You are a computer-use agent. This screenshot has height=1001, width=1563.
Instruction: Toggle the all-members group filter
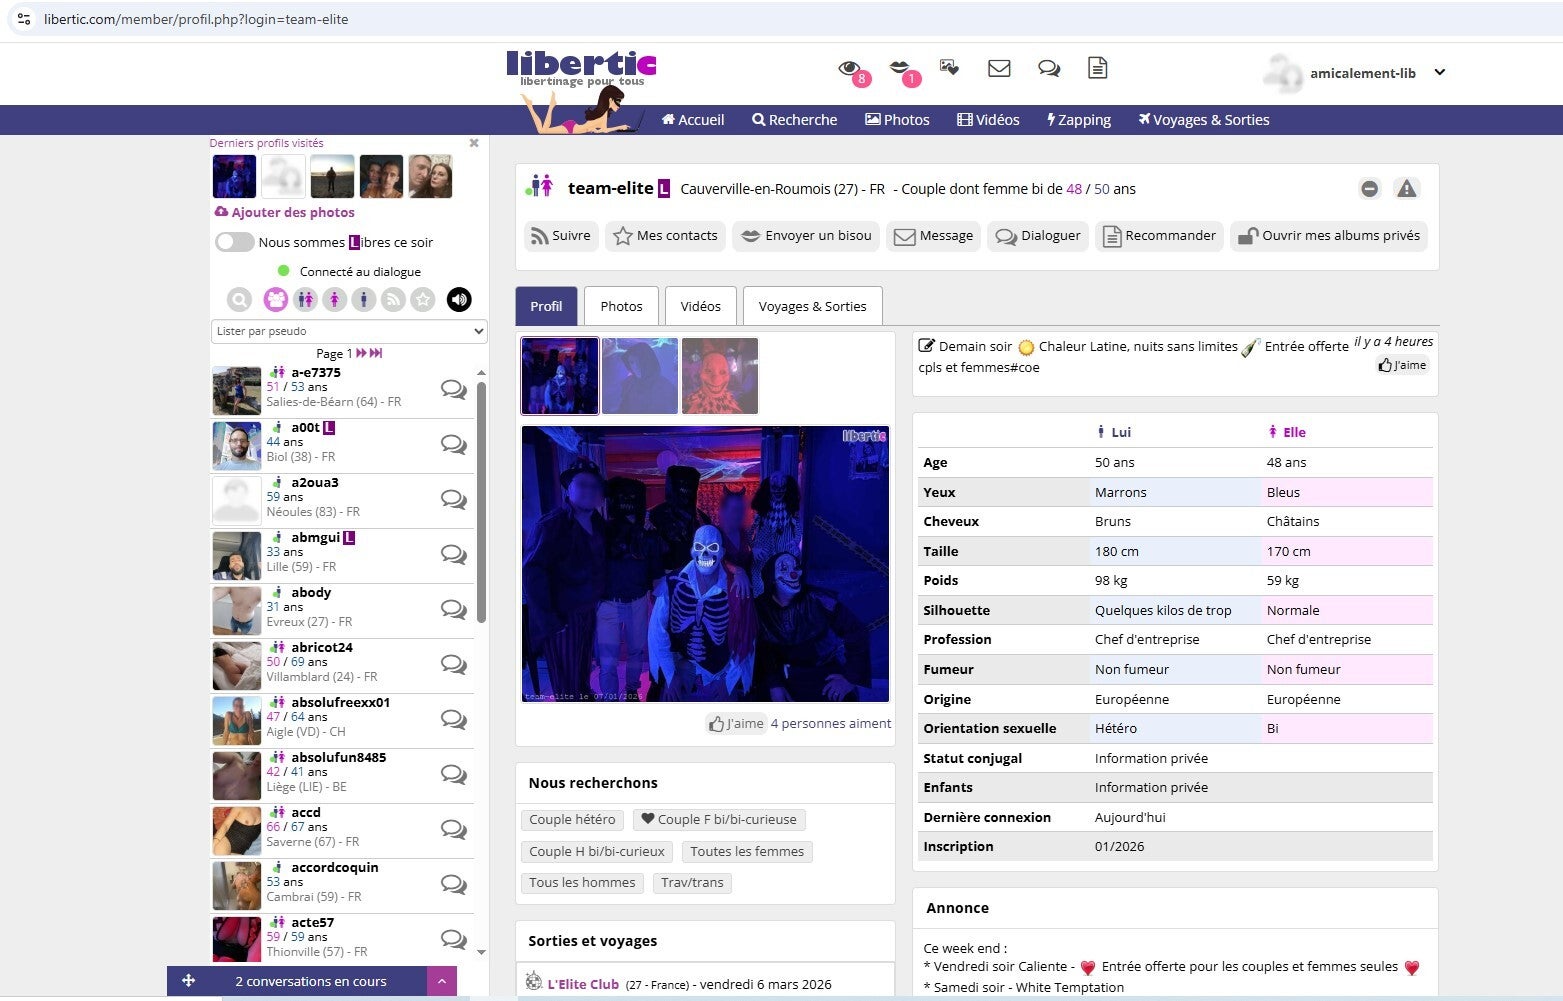pos(275,299)
